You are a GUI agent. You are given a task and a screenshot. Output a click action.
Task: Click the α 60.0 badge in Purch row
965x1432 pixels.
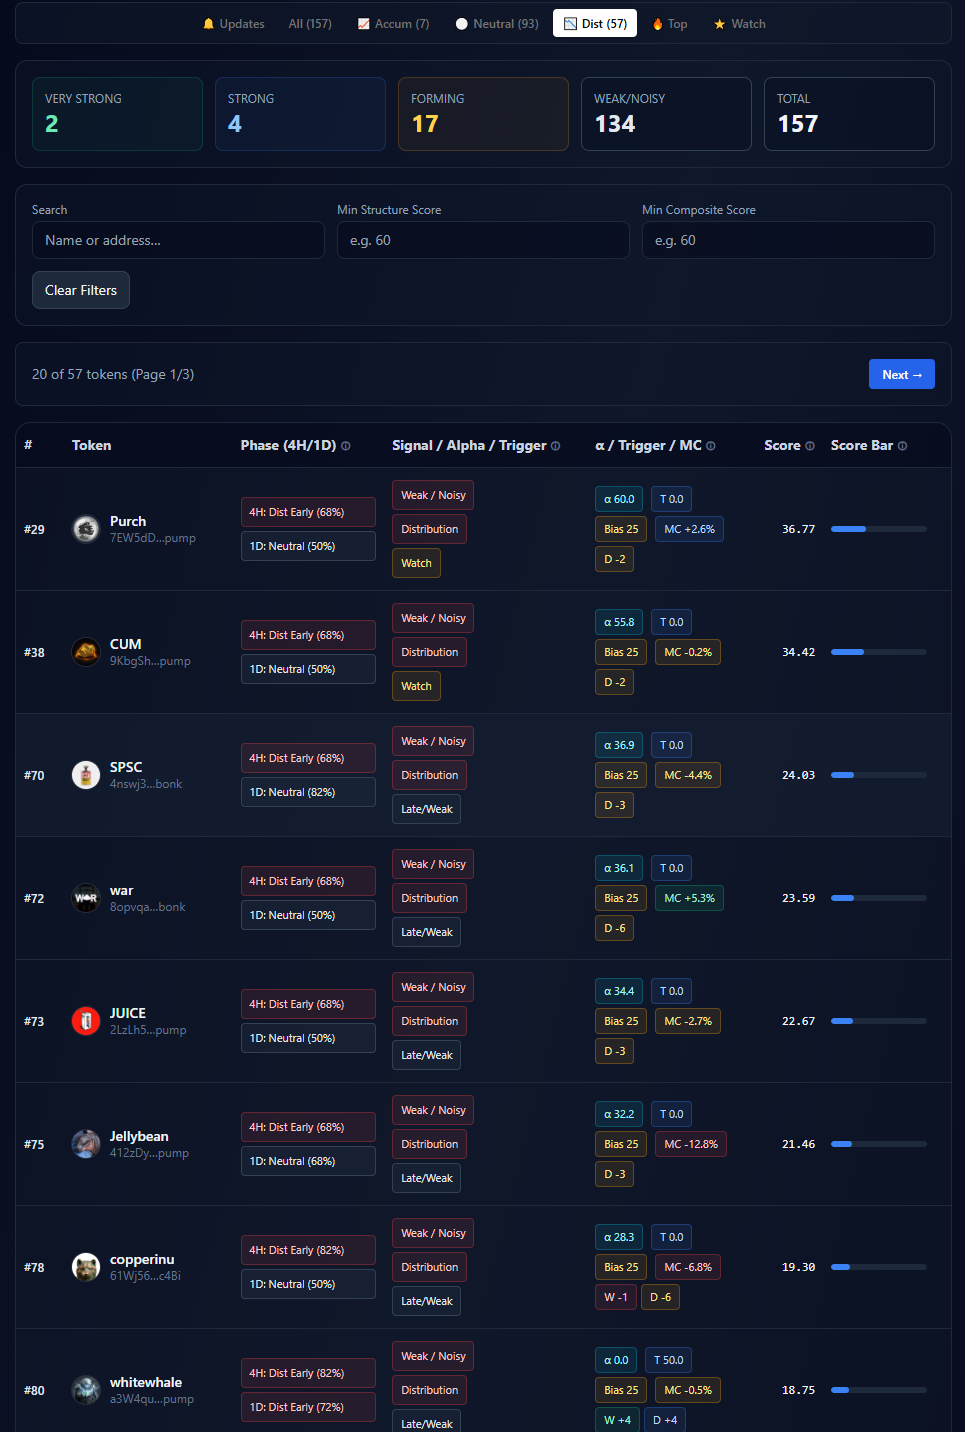coord(619,499)
